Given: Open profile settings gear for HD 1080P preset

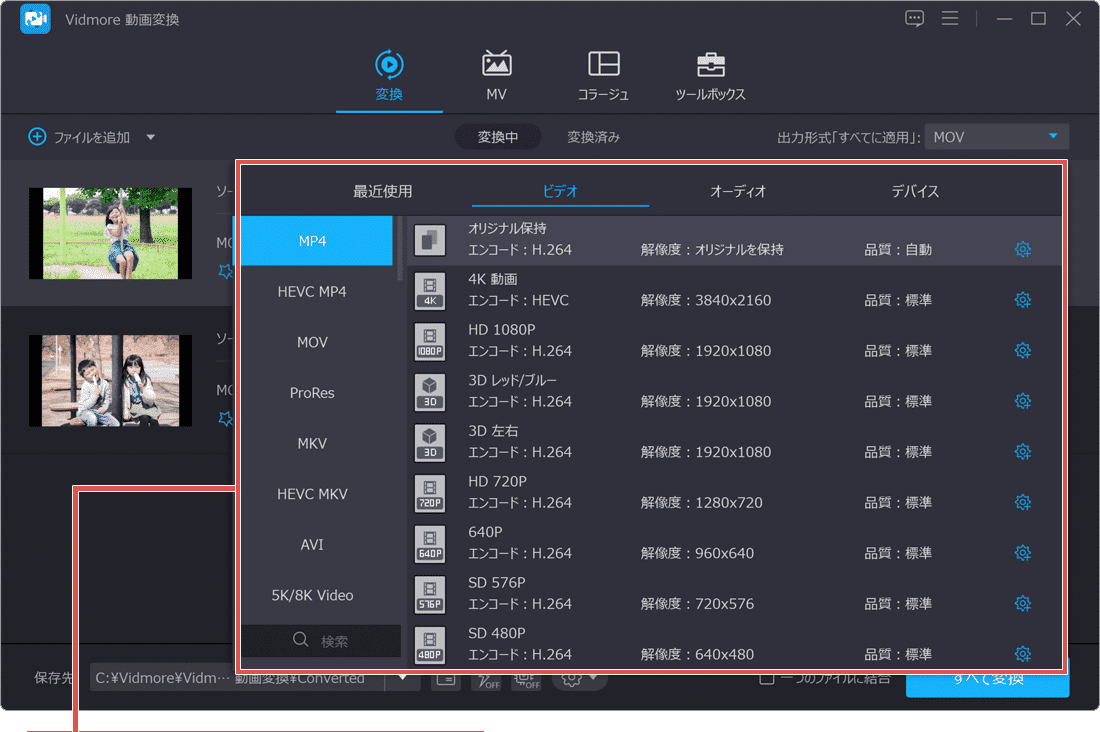Looking at the screenshot, I should (1022, 350).
